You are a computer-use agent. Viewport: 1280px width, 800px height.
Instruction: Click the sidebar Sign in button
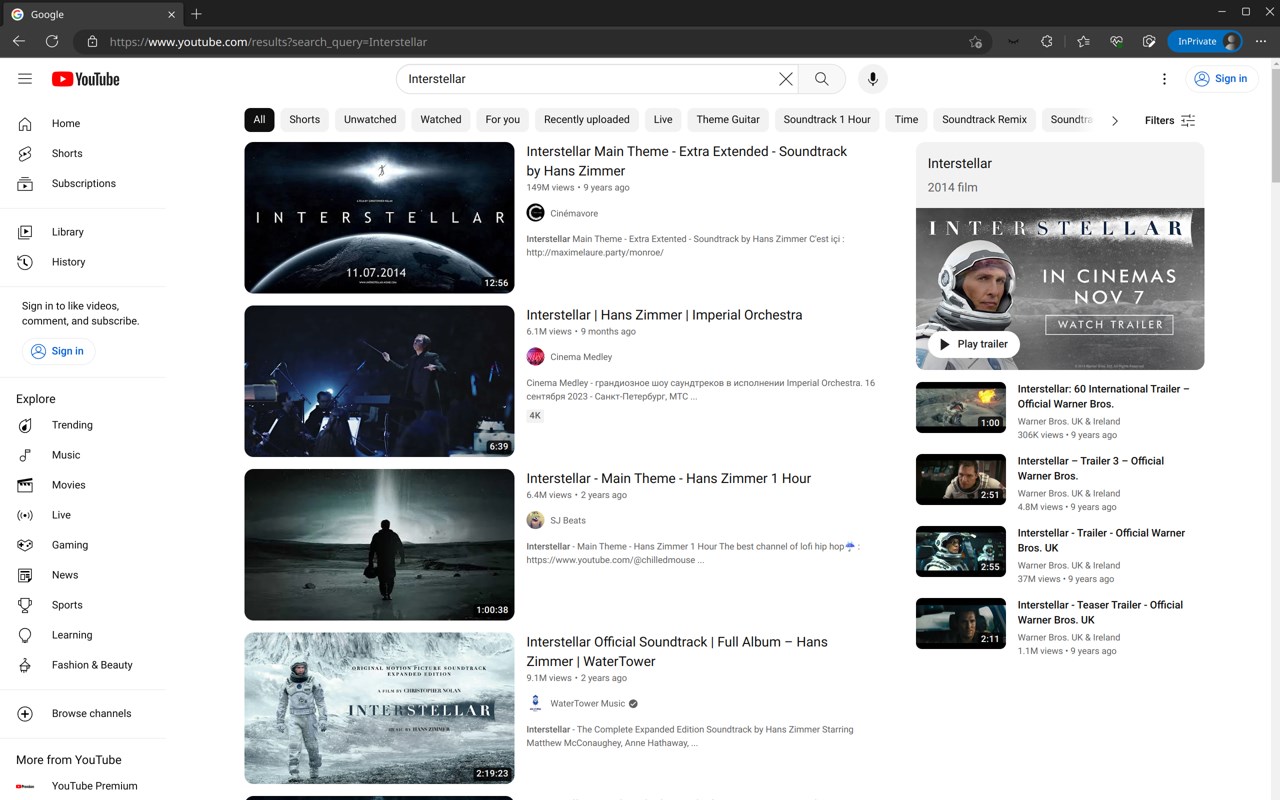tap(58, 351)
